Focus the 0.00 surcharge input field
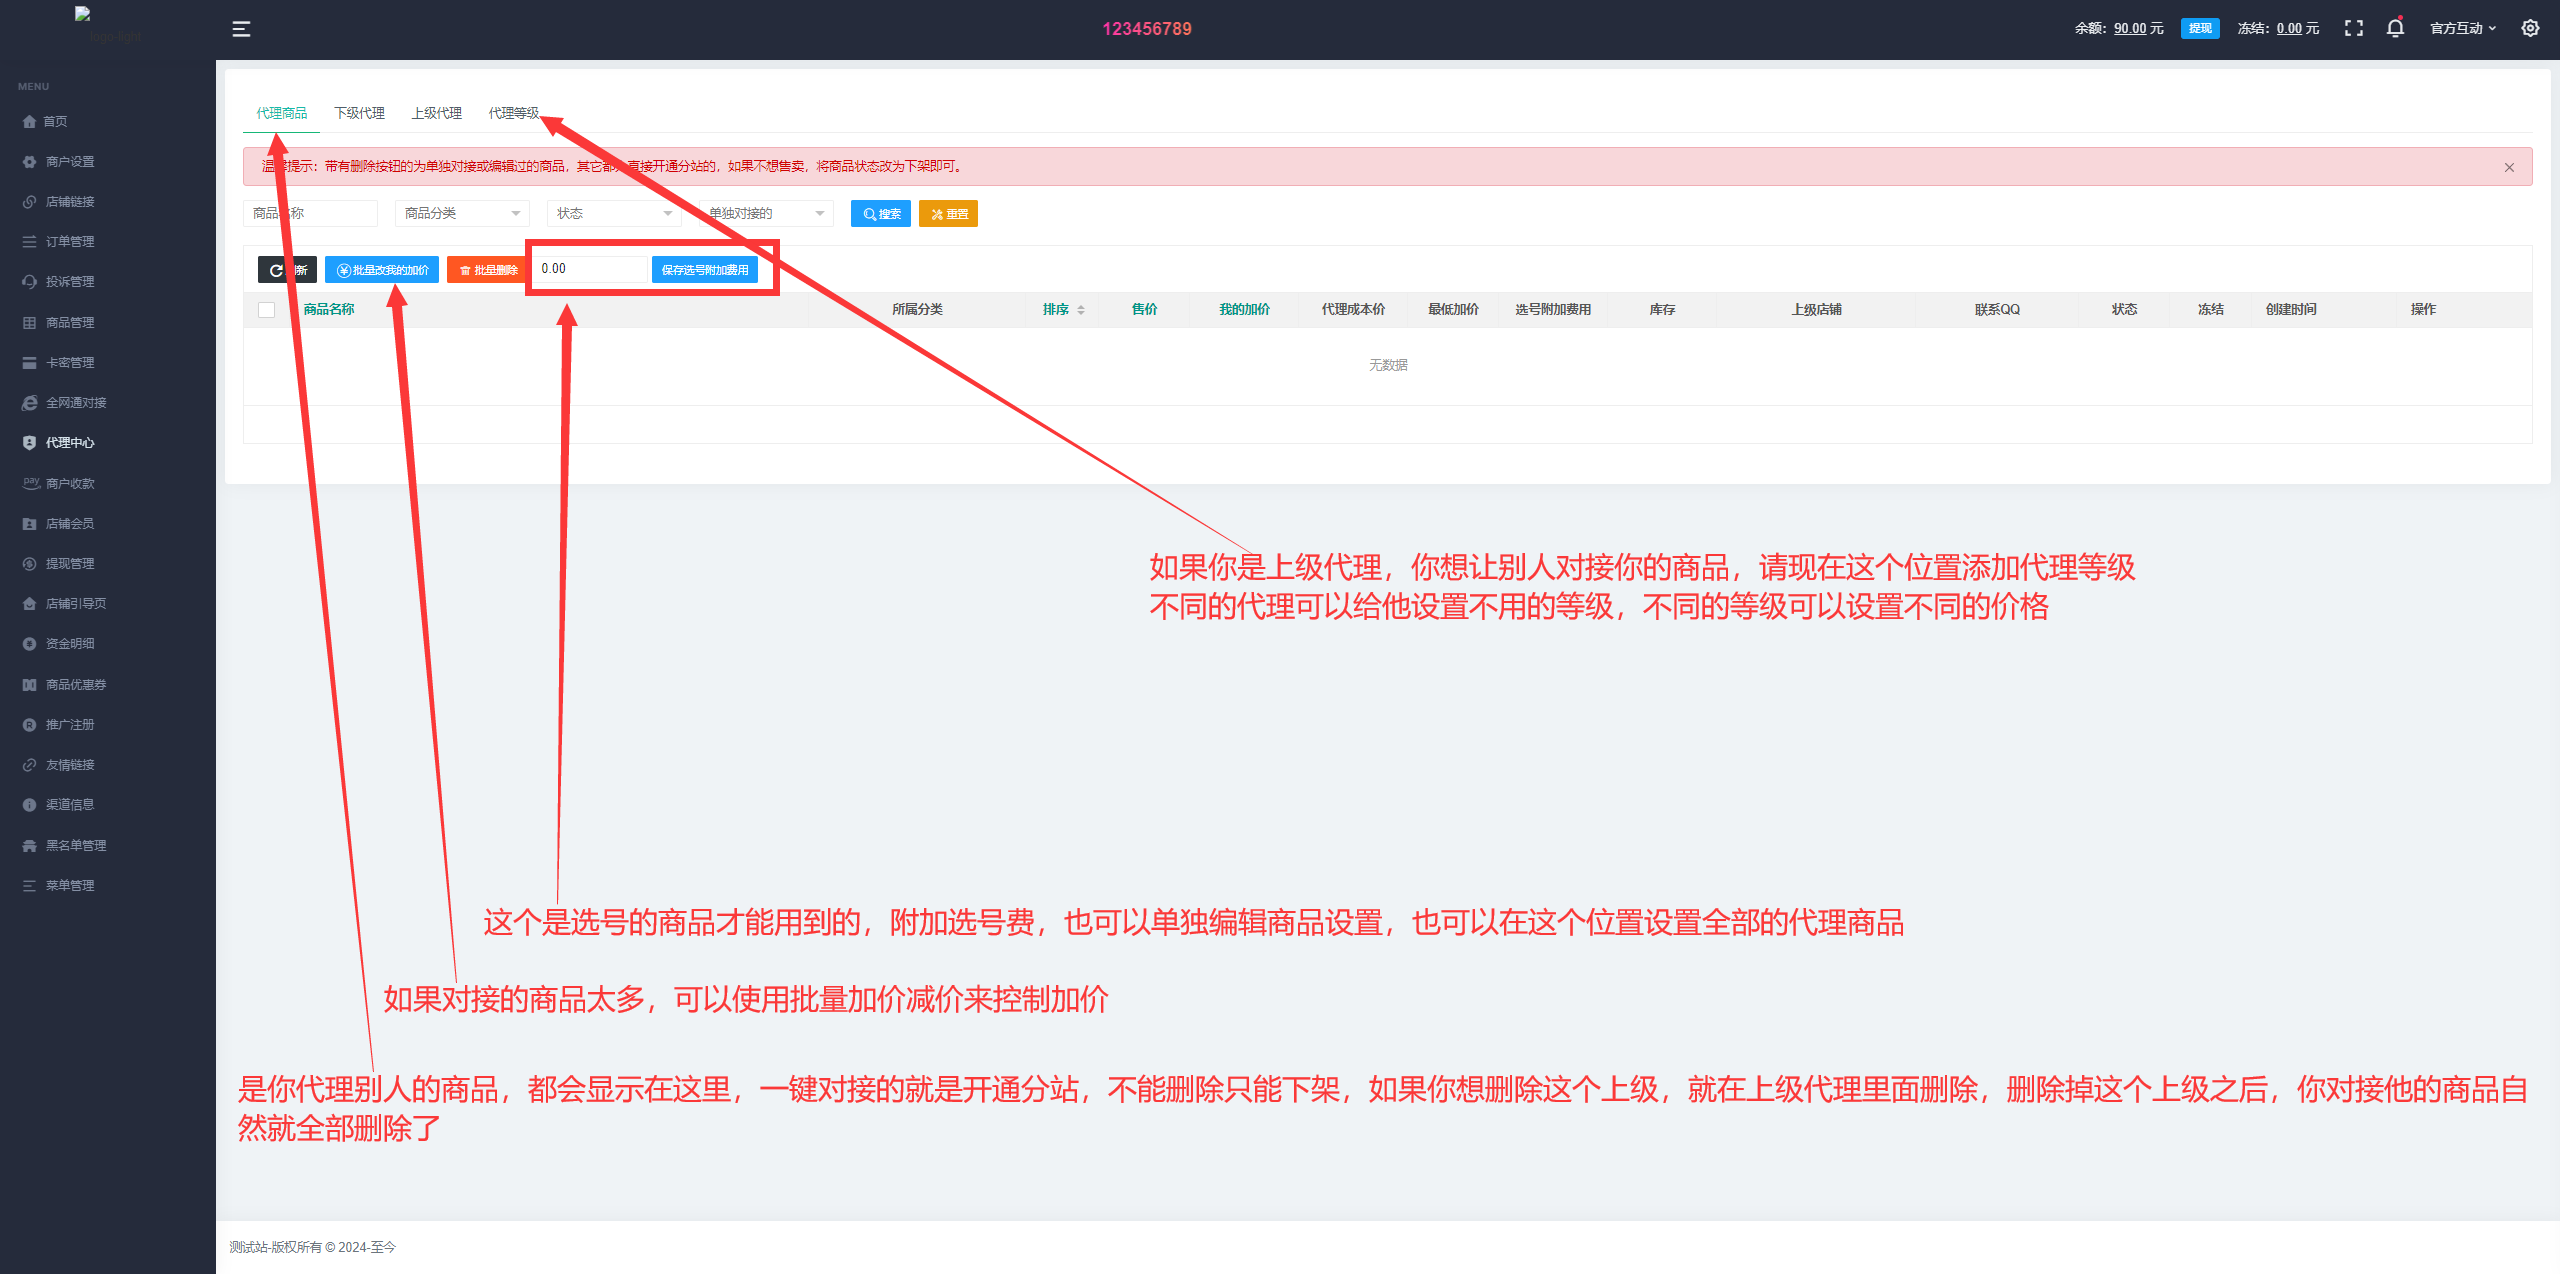2560x1274 pixels. coord(589,269)
